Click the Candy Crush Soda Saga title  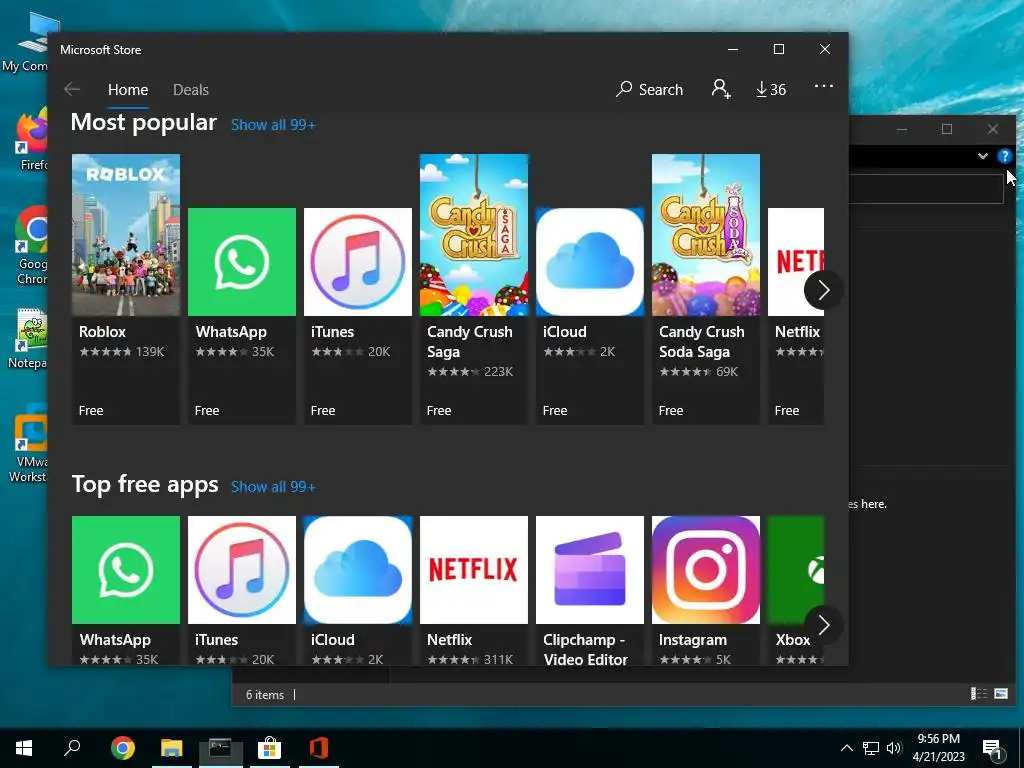[x=701, y=342]
